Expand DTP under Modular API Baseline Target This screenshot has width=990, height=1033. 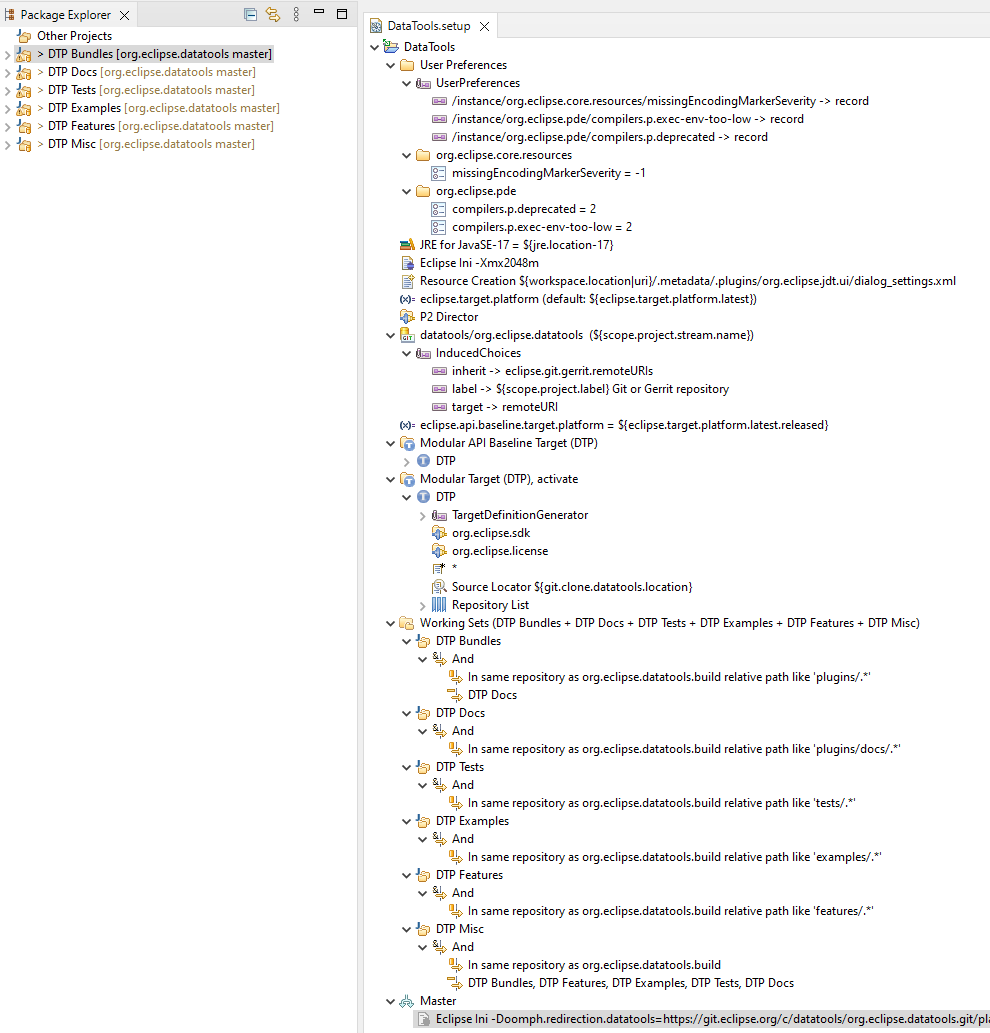coord(406,462)
